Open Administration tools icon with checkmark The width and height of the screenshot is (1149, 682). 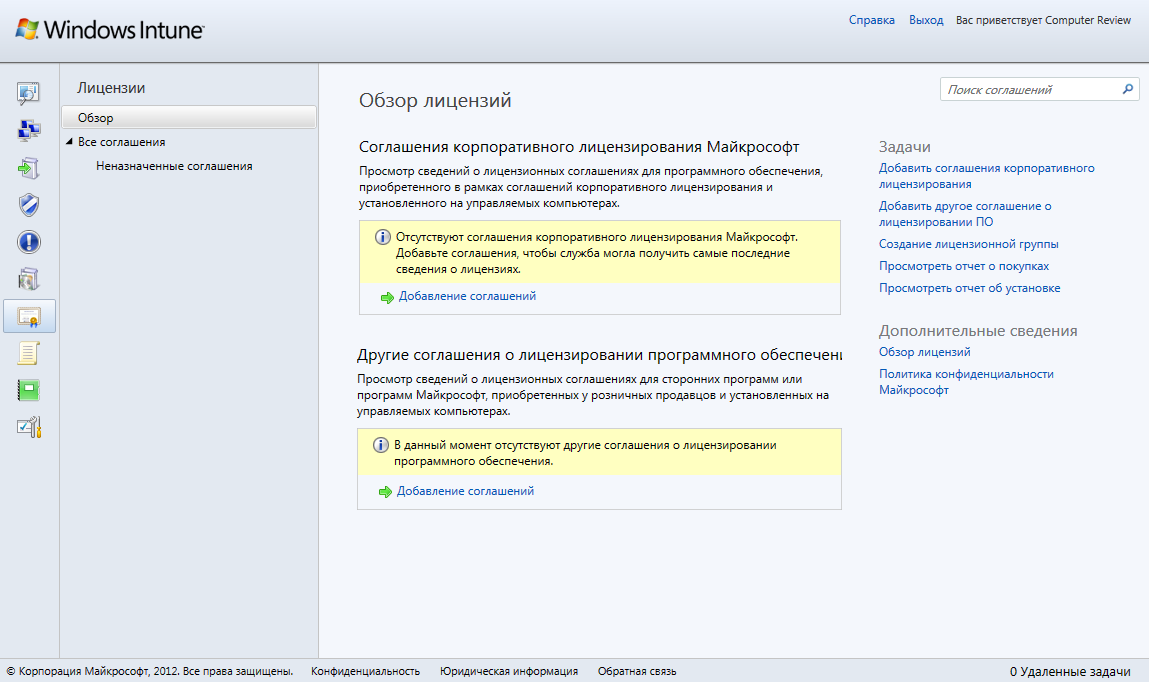tap(29, 427)
